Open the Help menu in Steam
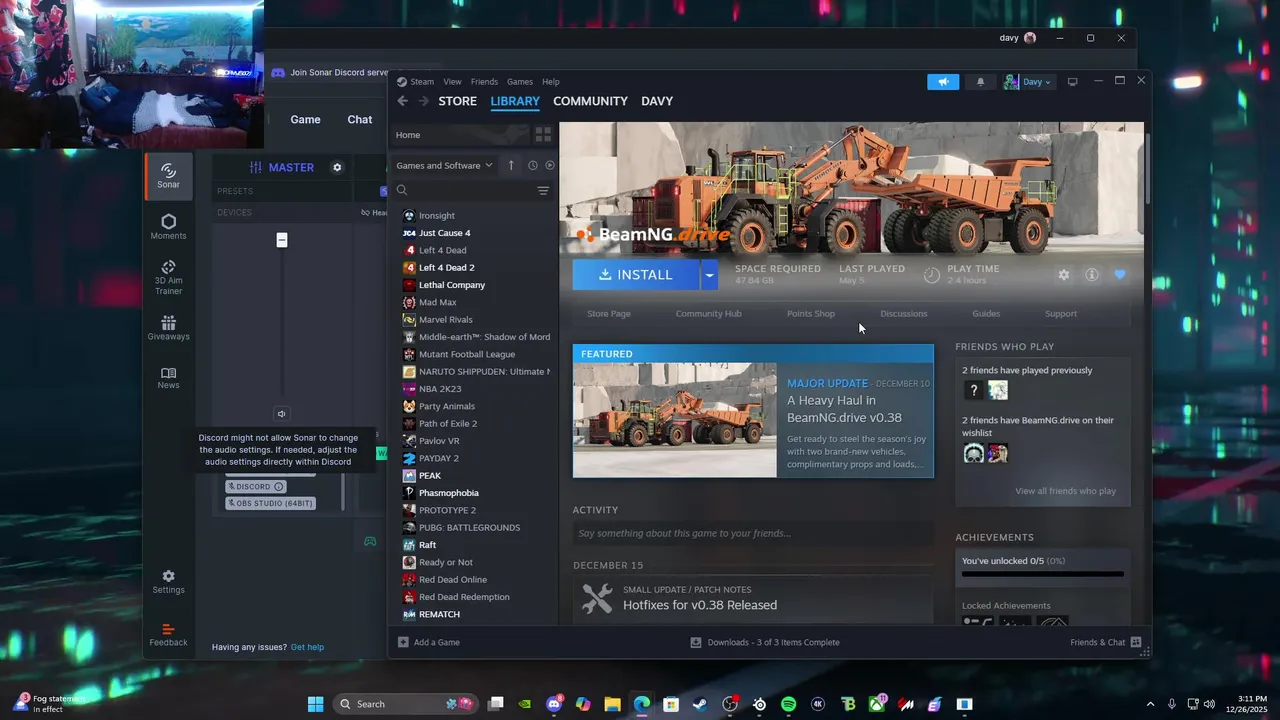The height and width of the screenshot is (720, 1280). (551, 82)
